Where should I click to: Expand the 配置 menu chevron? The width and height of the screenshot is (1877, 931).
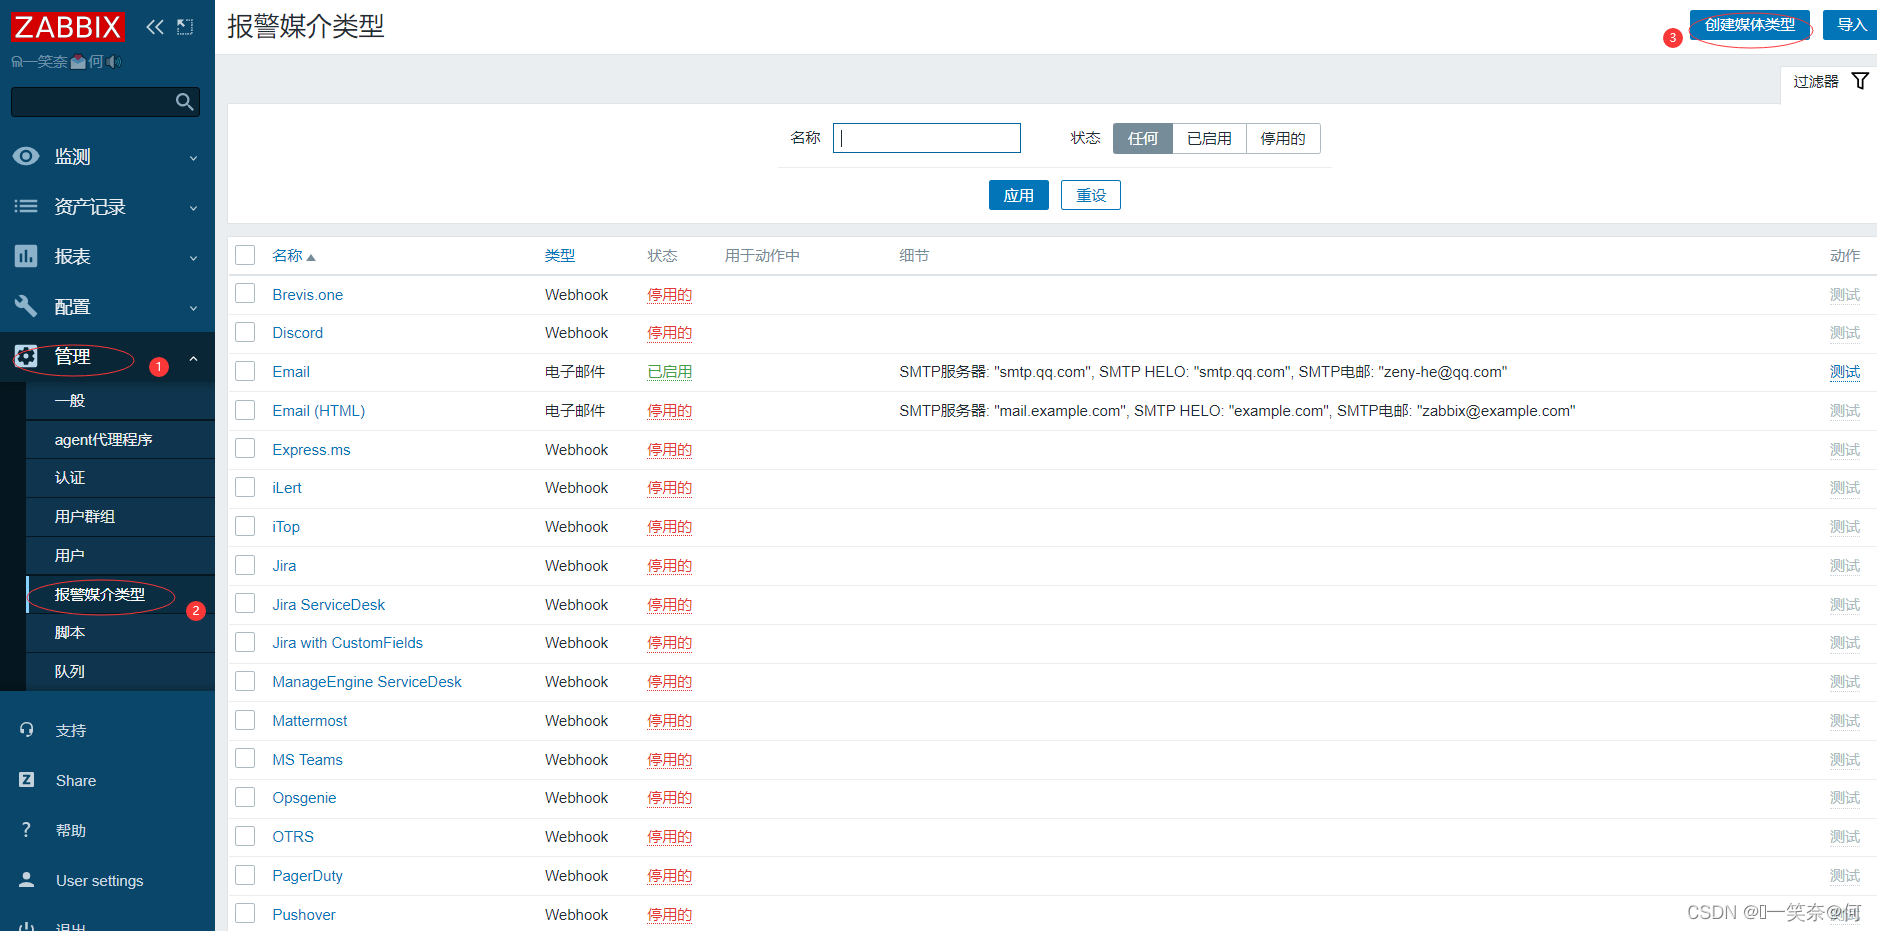pos(194,308)
